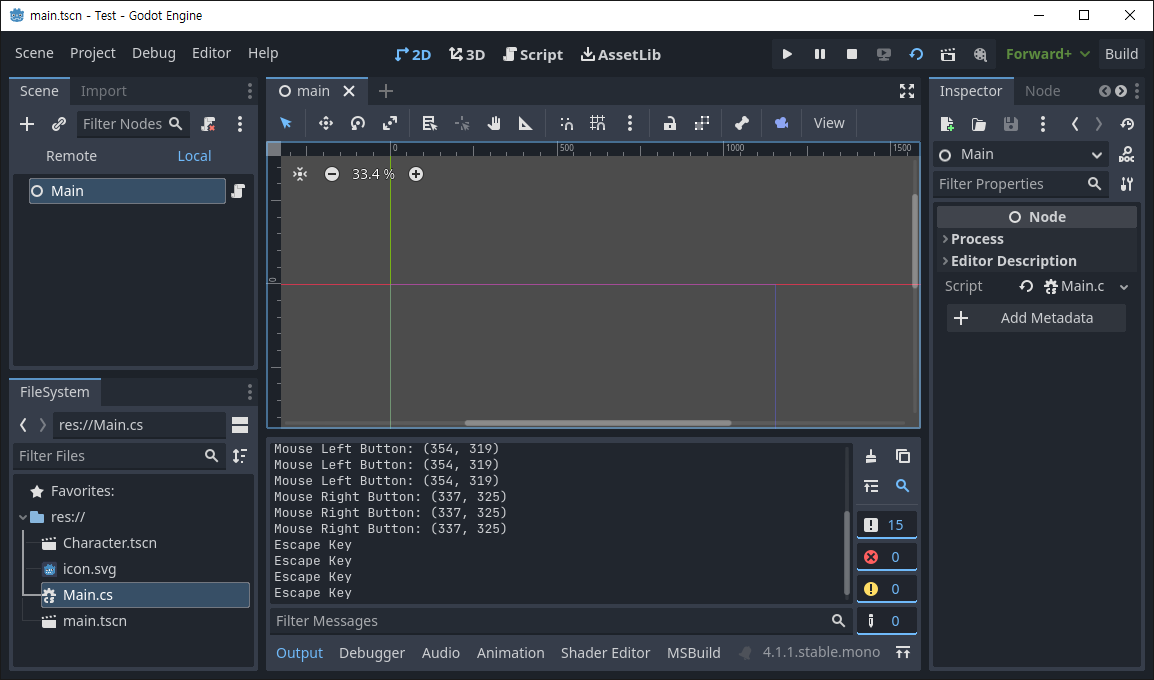Viewport: 1154px width, 680px height.
Task: Toggle grid snap
Action: coord(598,123)
